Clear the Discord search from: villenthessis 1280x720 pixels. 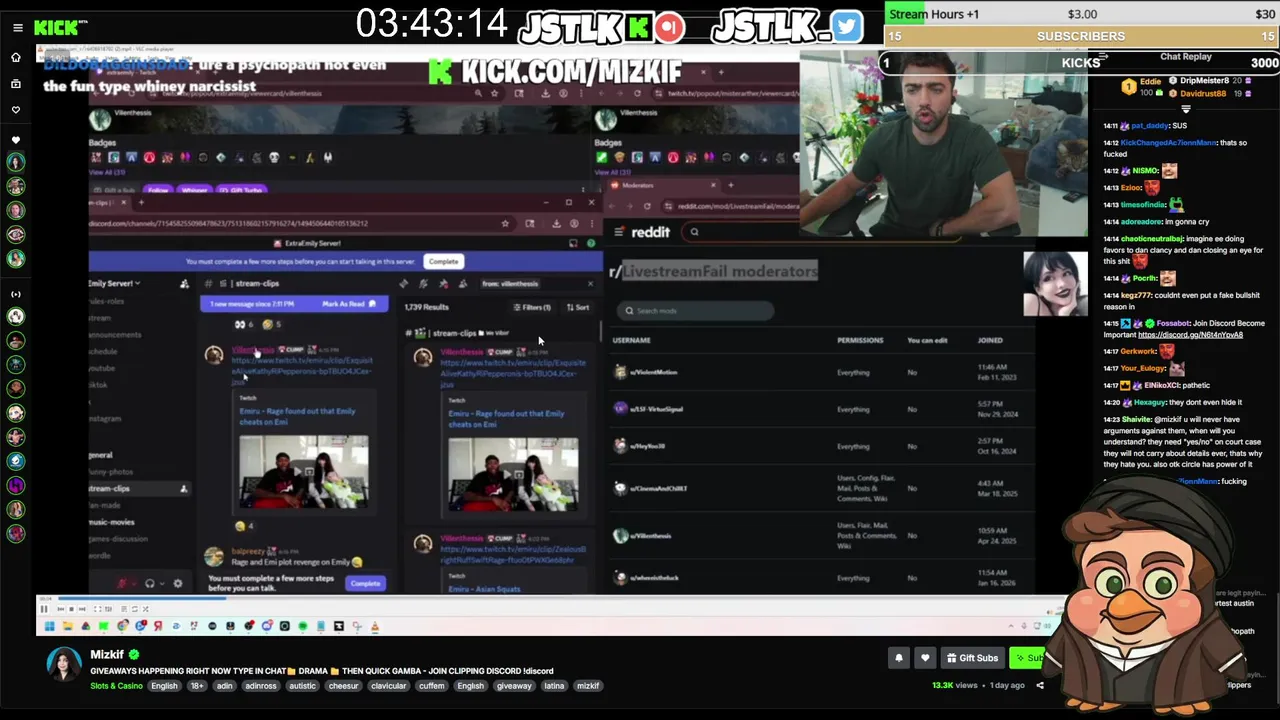click(x=590, y=284)
